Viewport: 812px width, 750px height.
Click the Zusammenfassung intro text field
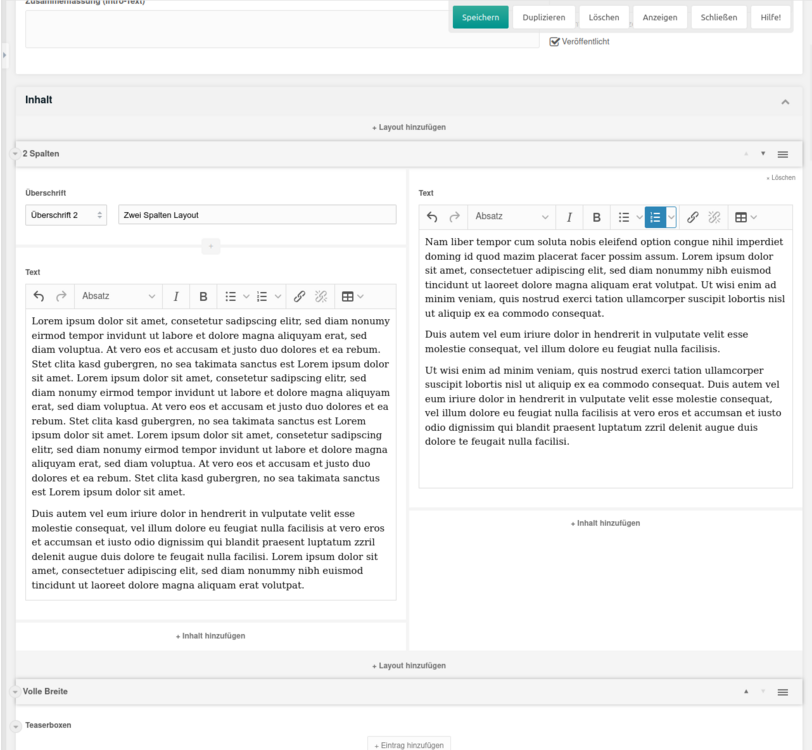282,28
